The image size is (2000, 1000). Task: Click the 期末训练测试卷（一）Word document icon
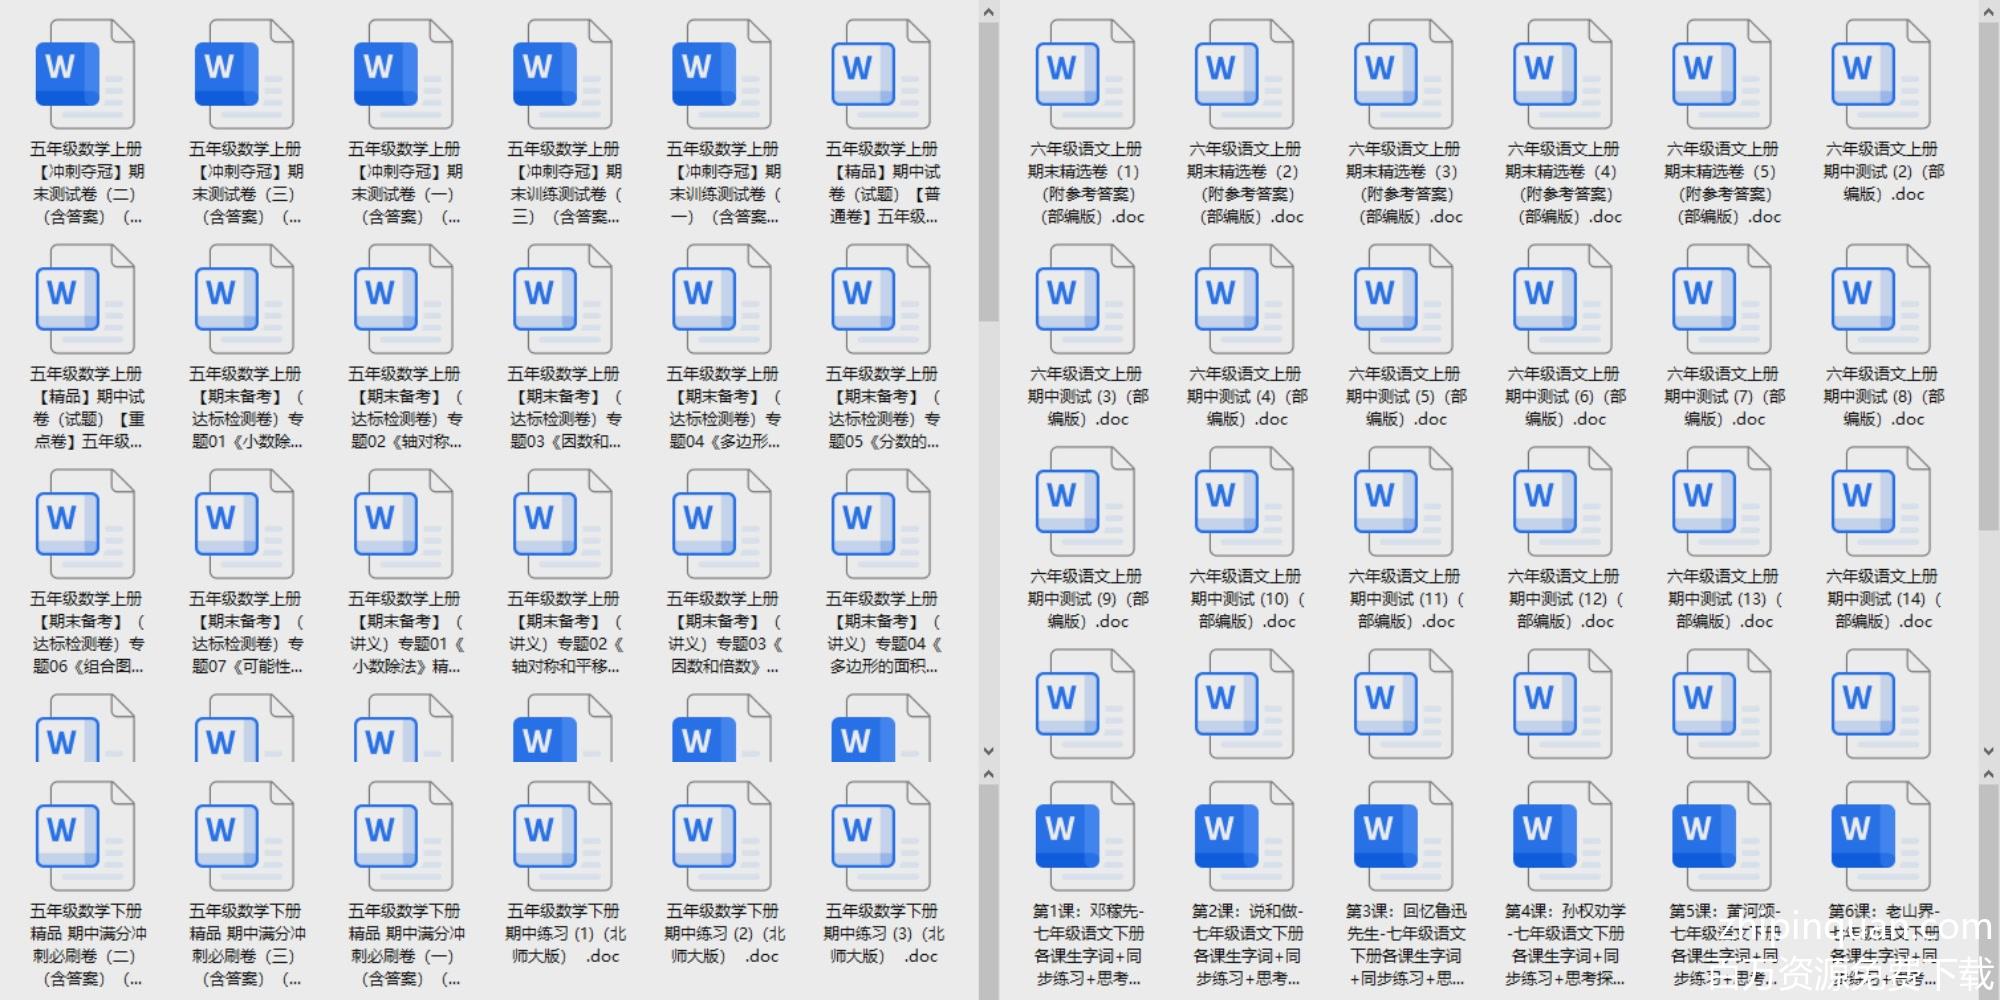(721, 74)
